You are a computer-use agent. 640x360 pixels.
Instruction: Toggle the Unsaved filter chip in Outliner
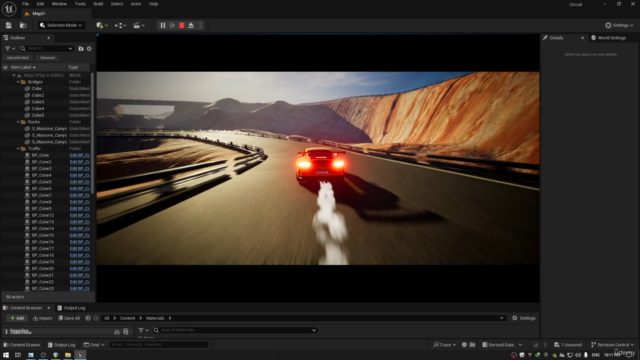[47, 58]
